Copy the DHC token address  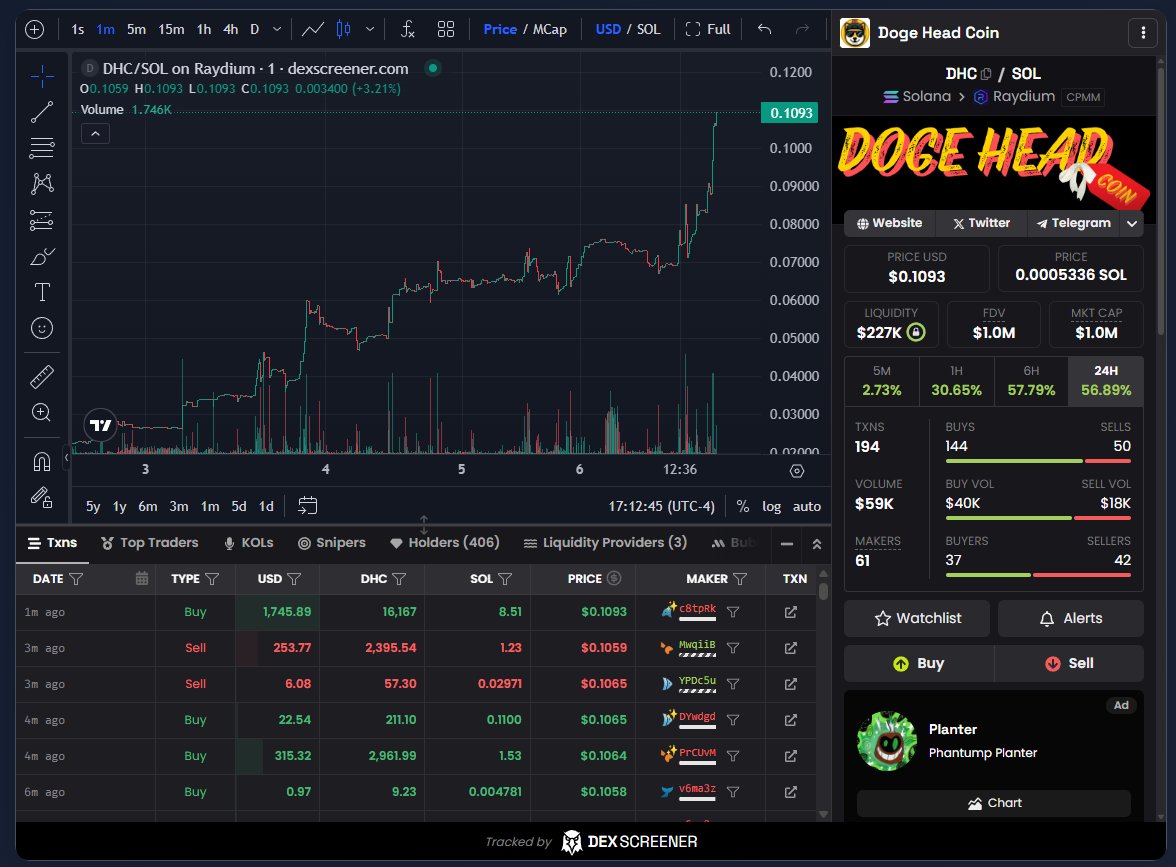click(986, 74)
